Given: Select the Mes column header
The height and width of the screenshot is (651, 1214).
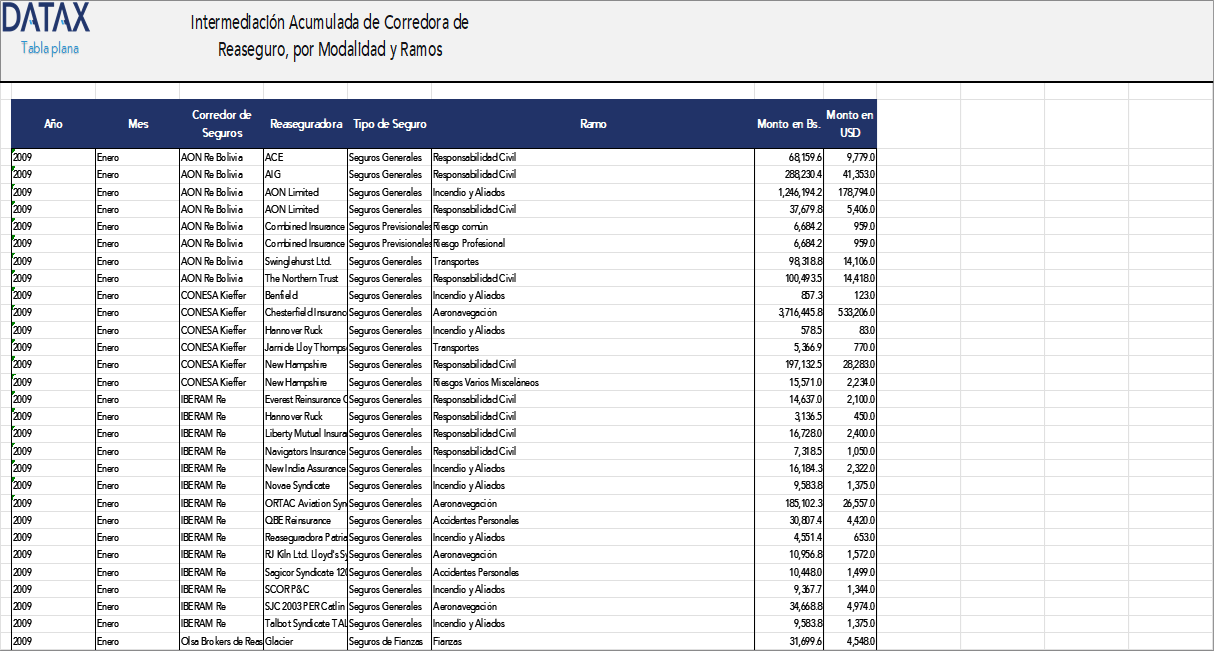Looking at the screenshot, I should [138, 124].
